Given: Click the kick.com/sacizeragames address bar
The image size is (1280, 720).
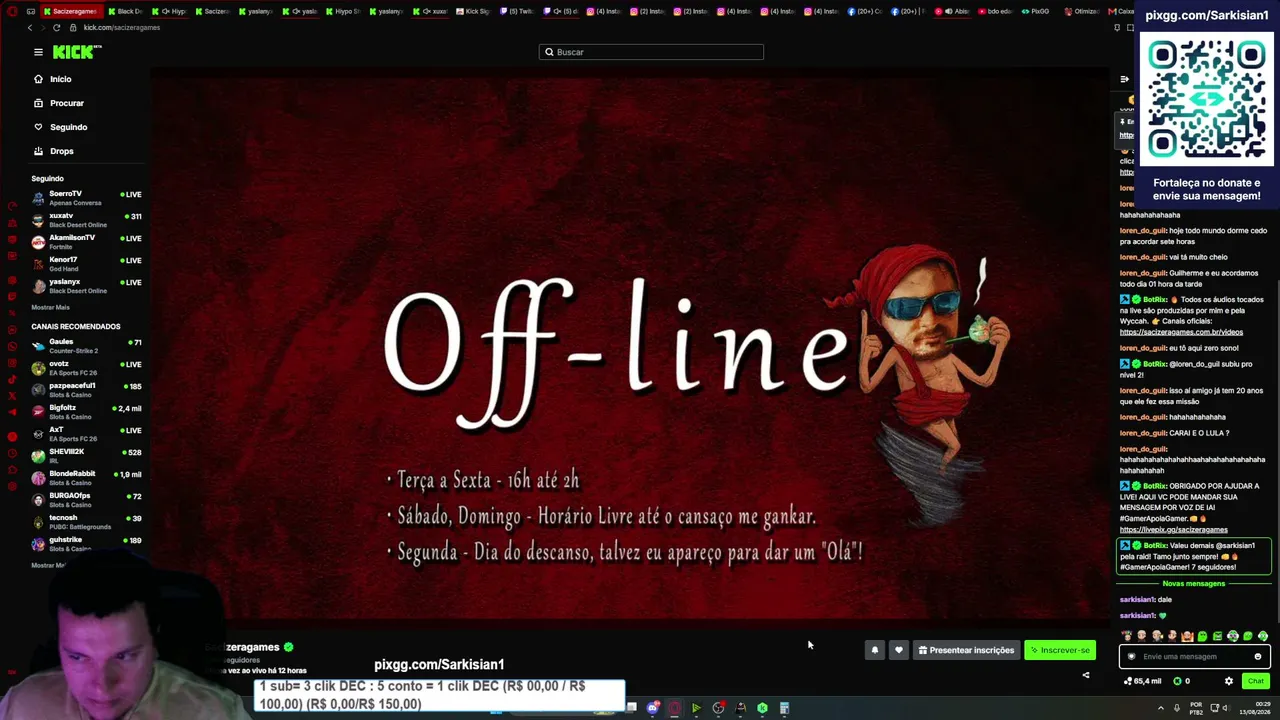Looking at the screenshot, I should [x=122, y=27].
